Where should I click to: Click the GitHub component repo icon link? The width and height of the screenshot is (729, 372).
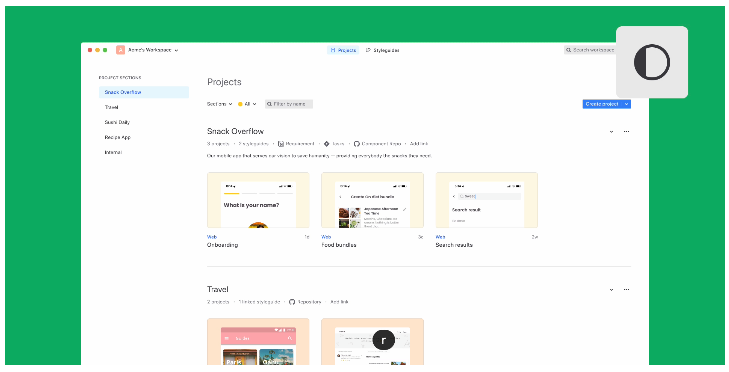[357, 144]
